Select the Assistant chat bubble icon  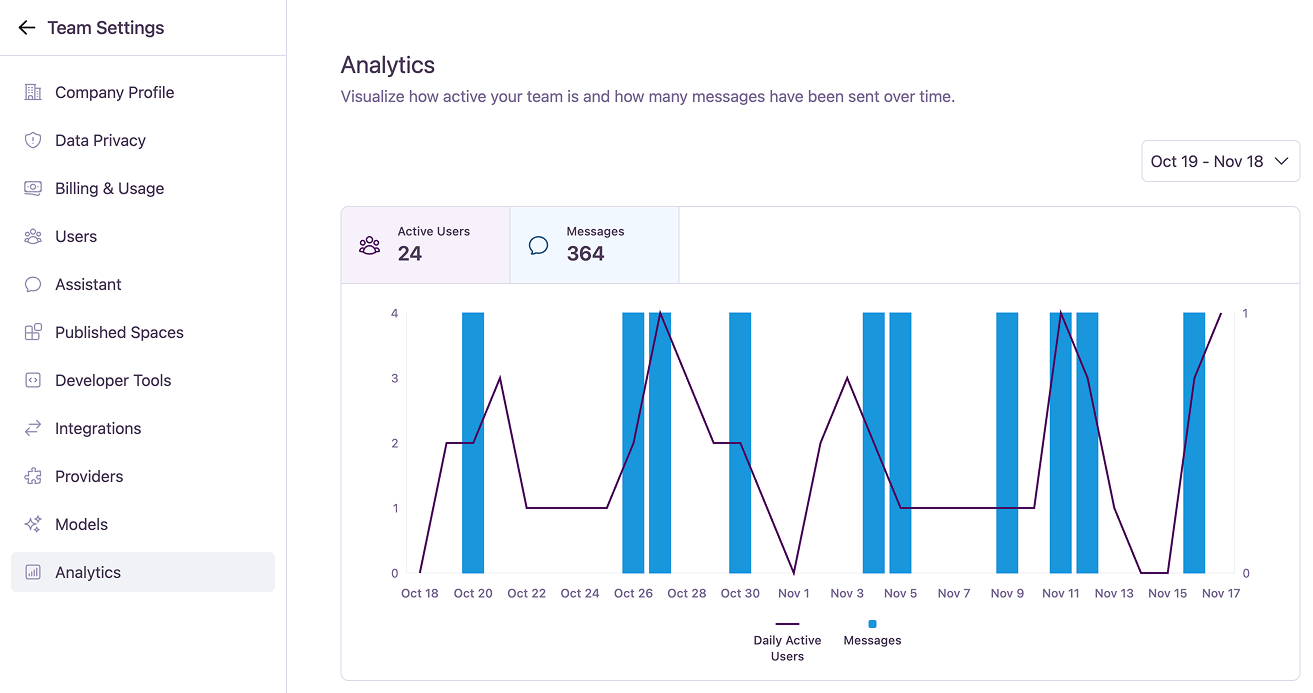coord(32,284)
